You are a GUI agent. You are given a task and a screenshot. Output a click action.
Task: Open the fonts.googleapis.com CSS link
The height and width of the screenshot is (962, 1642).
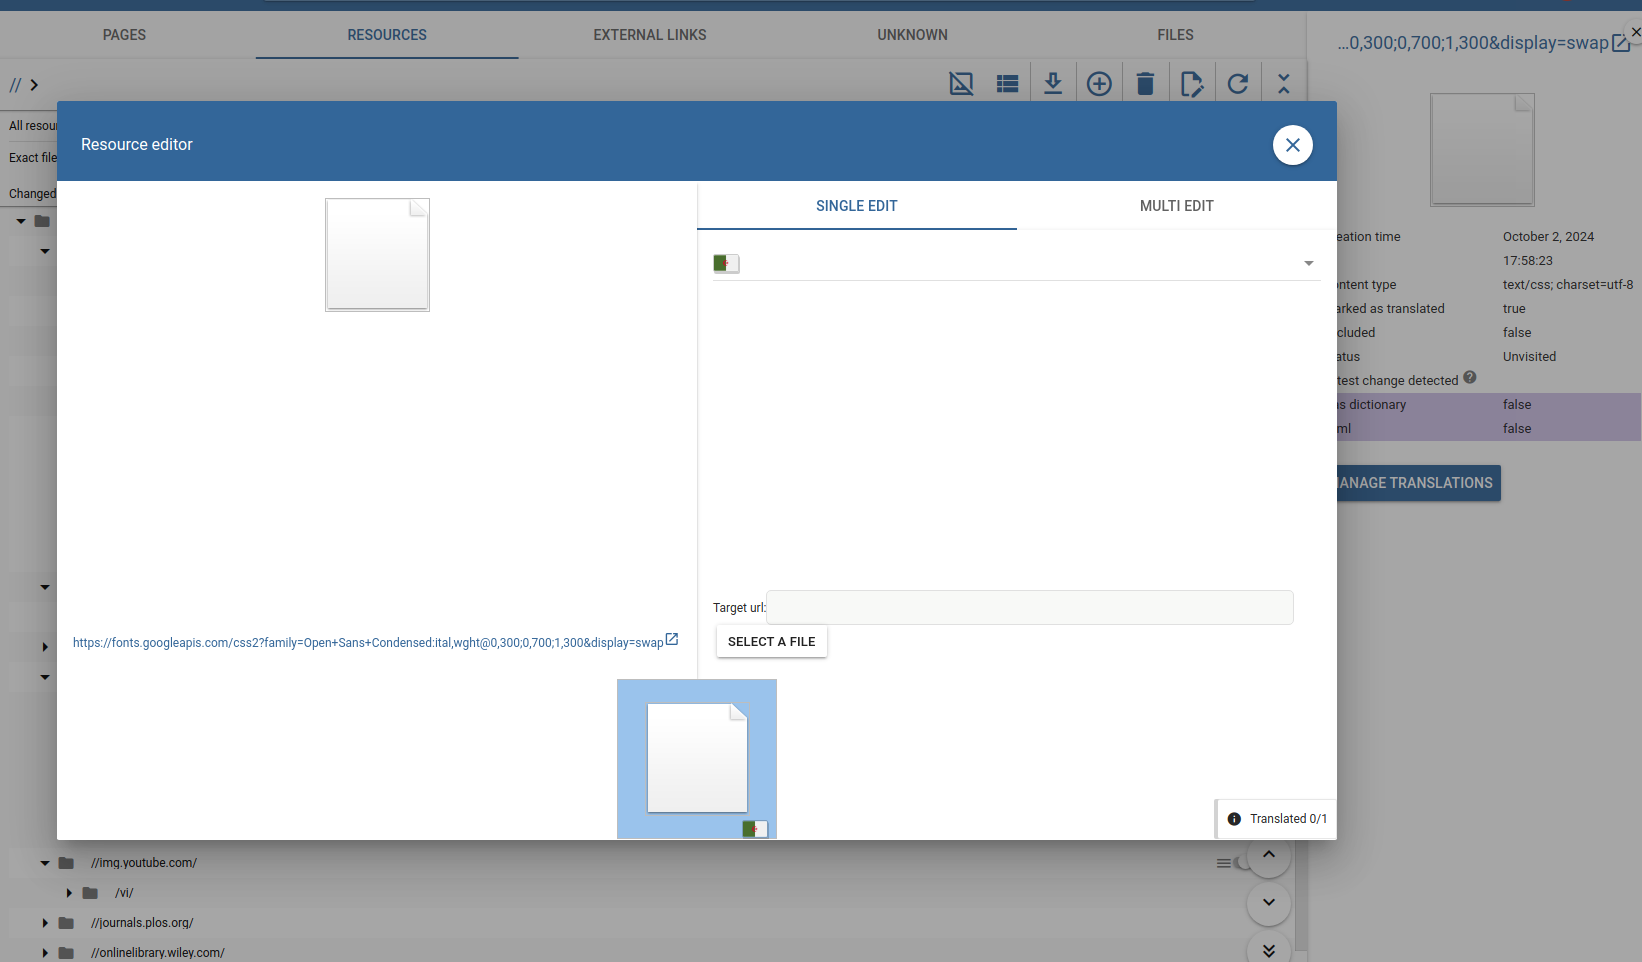(x=368, y=643)
